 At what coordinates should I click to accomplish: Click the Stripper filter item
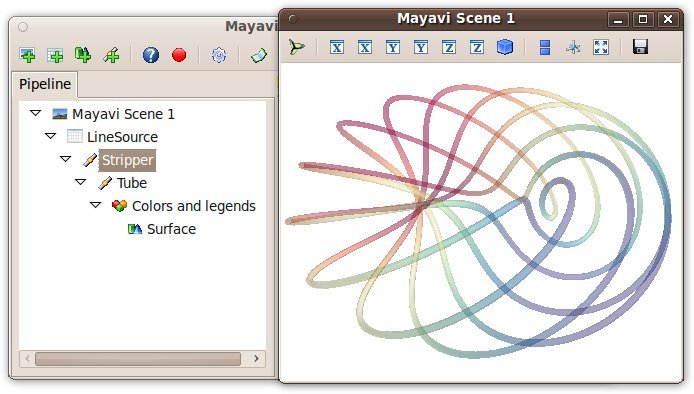click(x=127, y=160)
